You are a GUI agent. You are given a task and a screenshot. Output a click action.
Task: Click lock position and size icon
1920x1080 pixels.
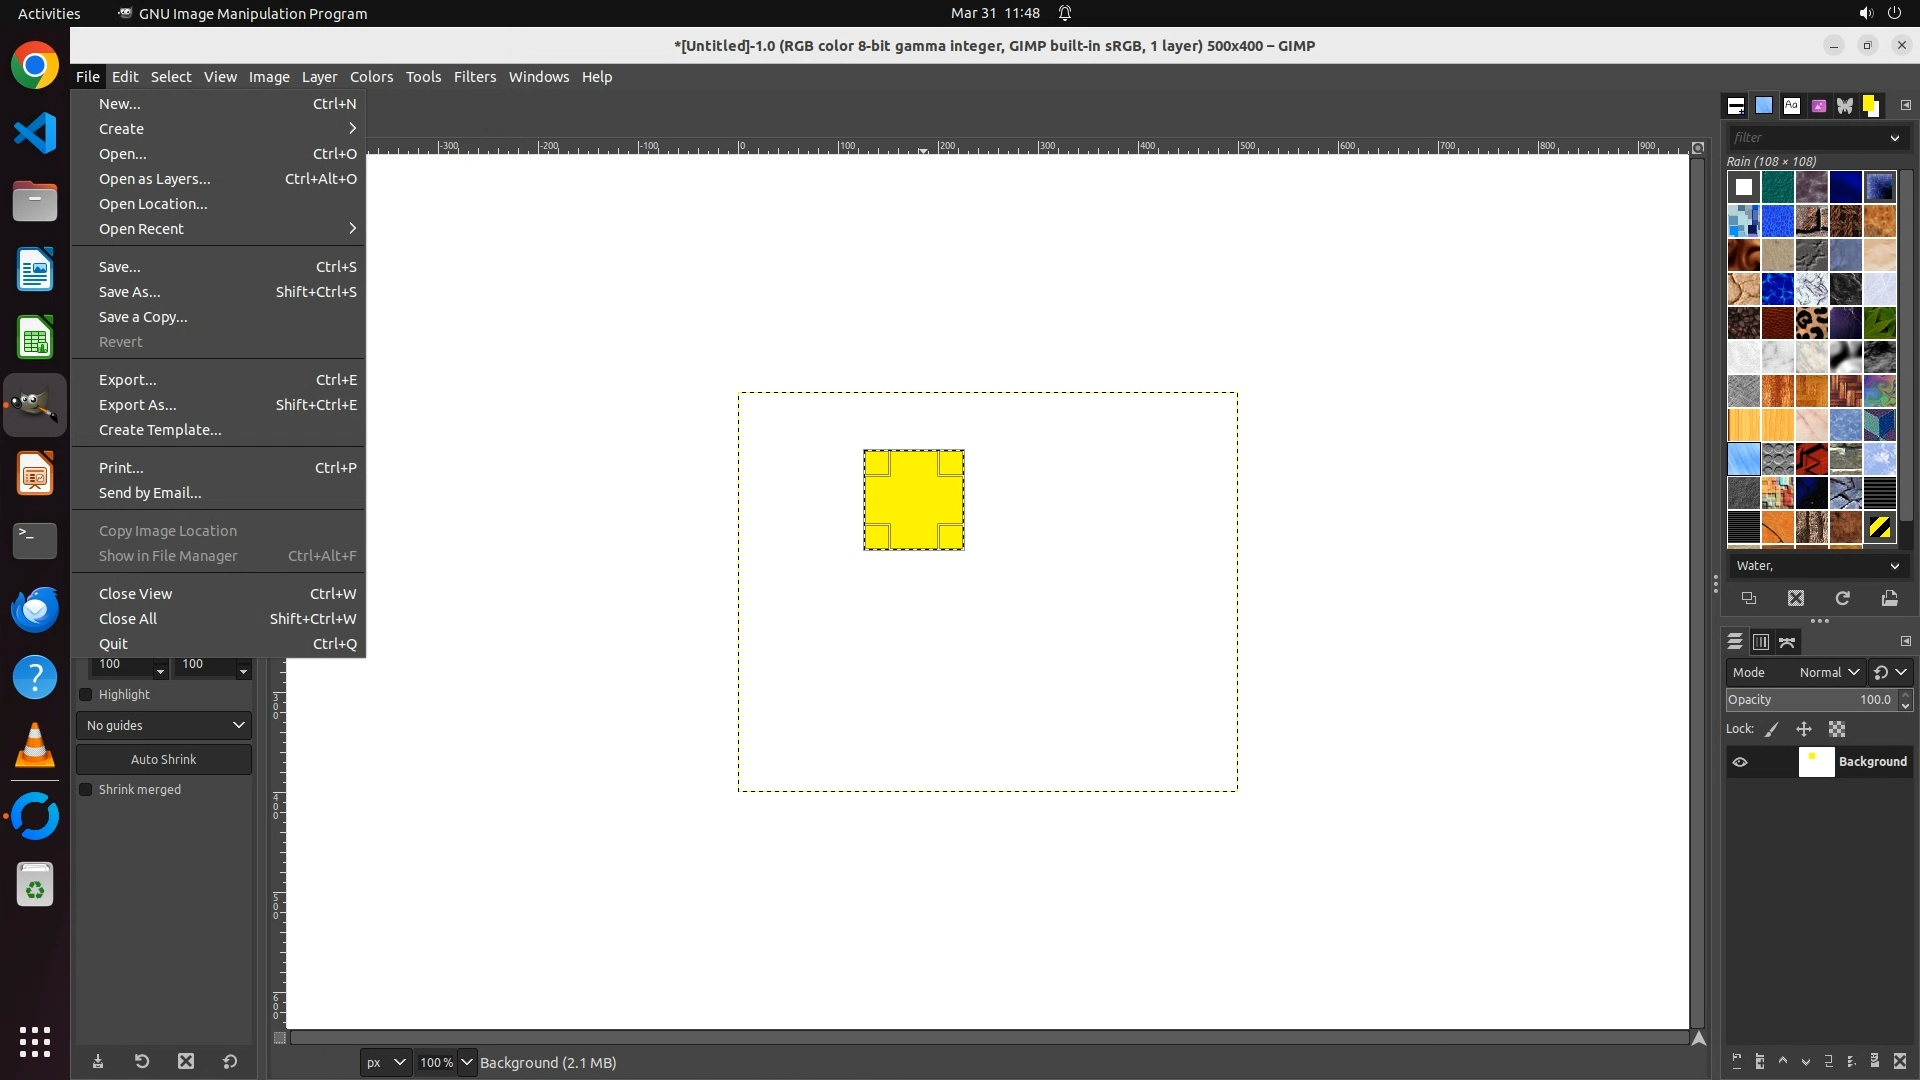click(1804, 729)
